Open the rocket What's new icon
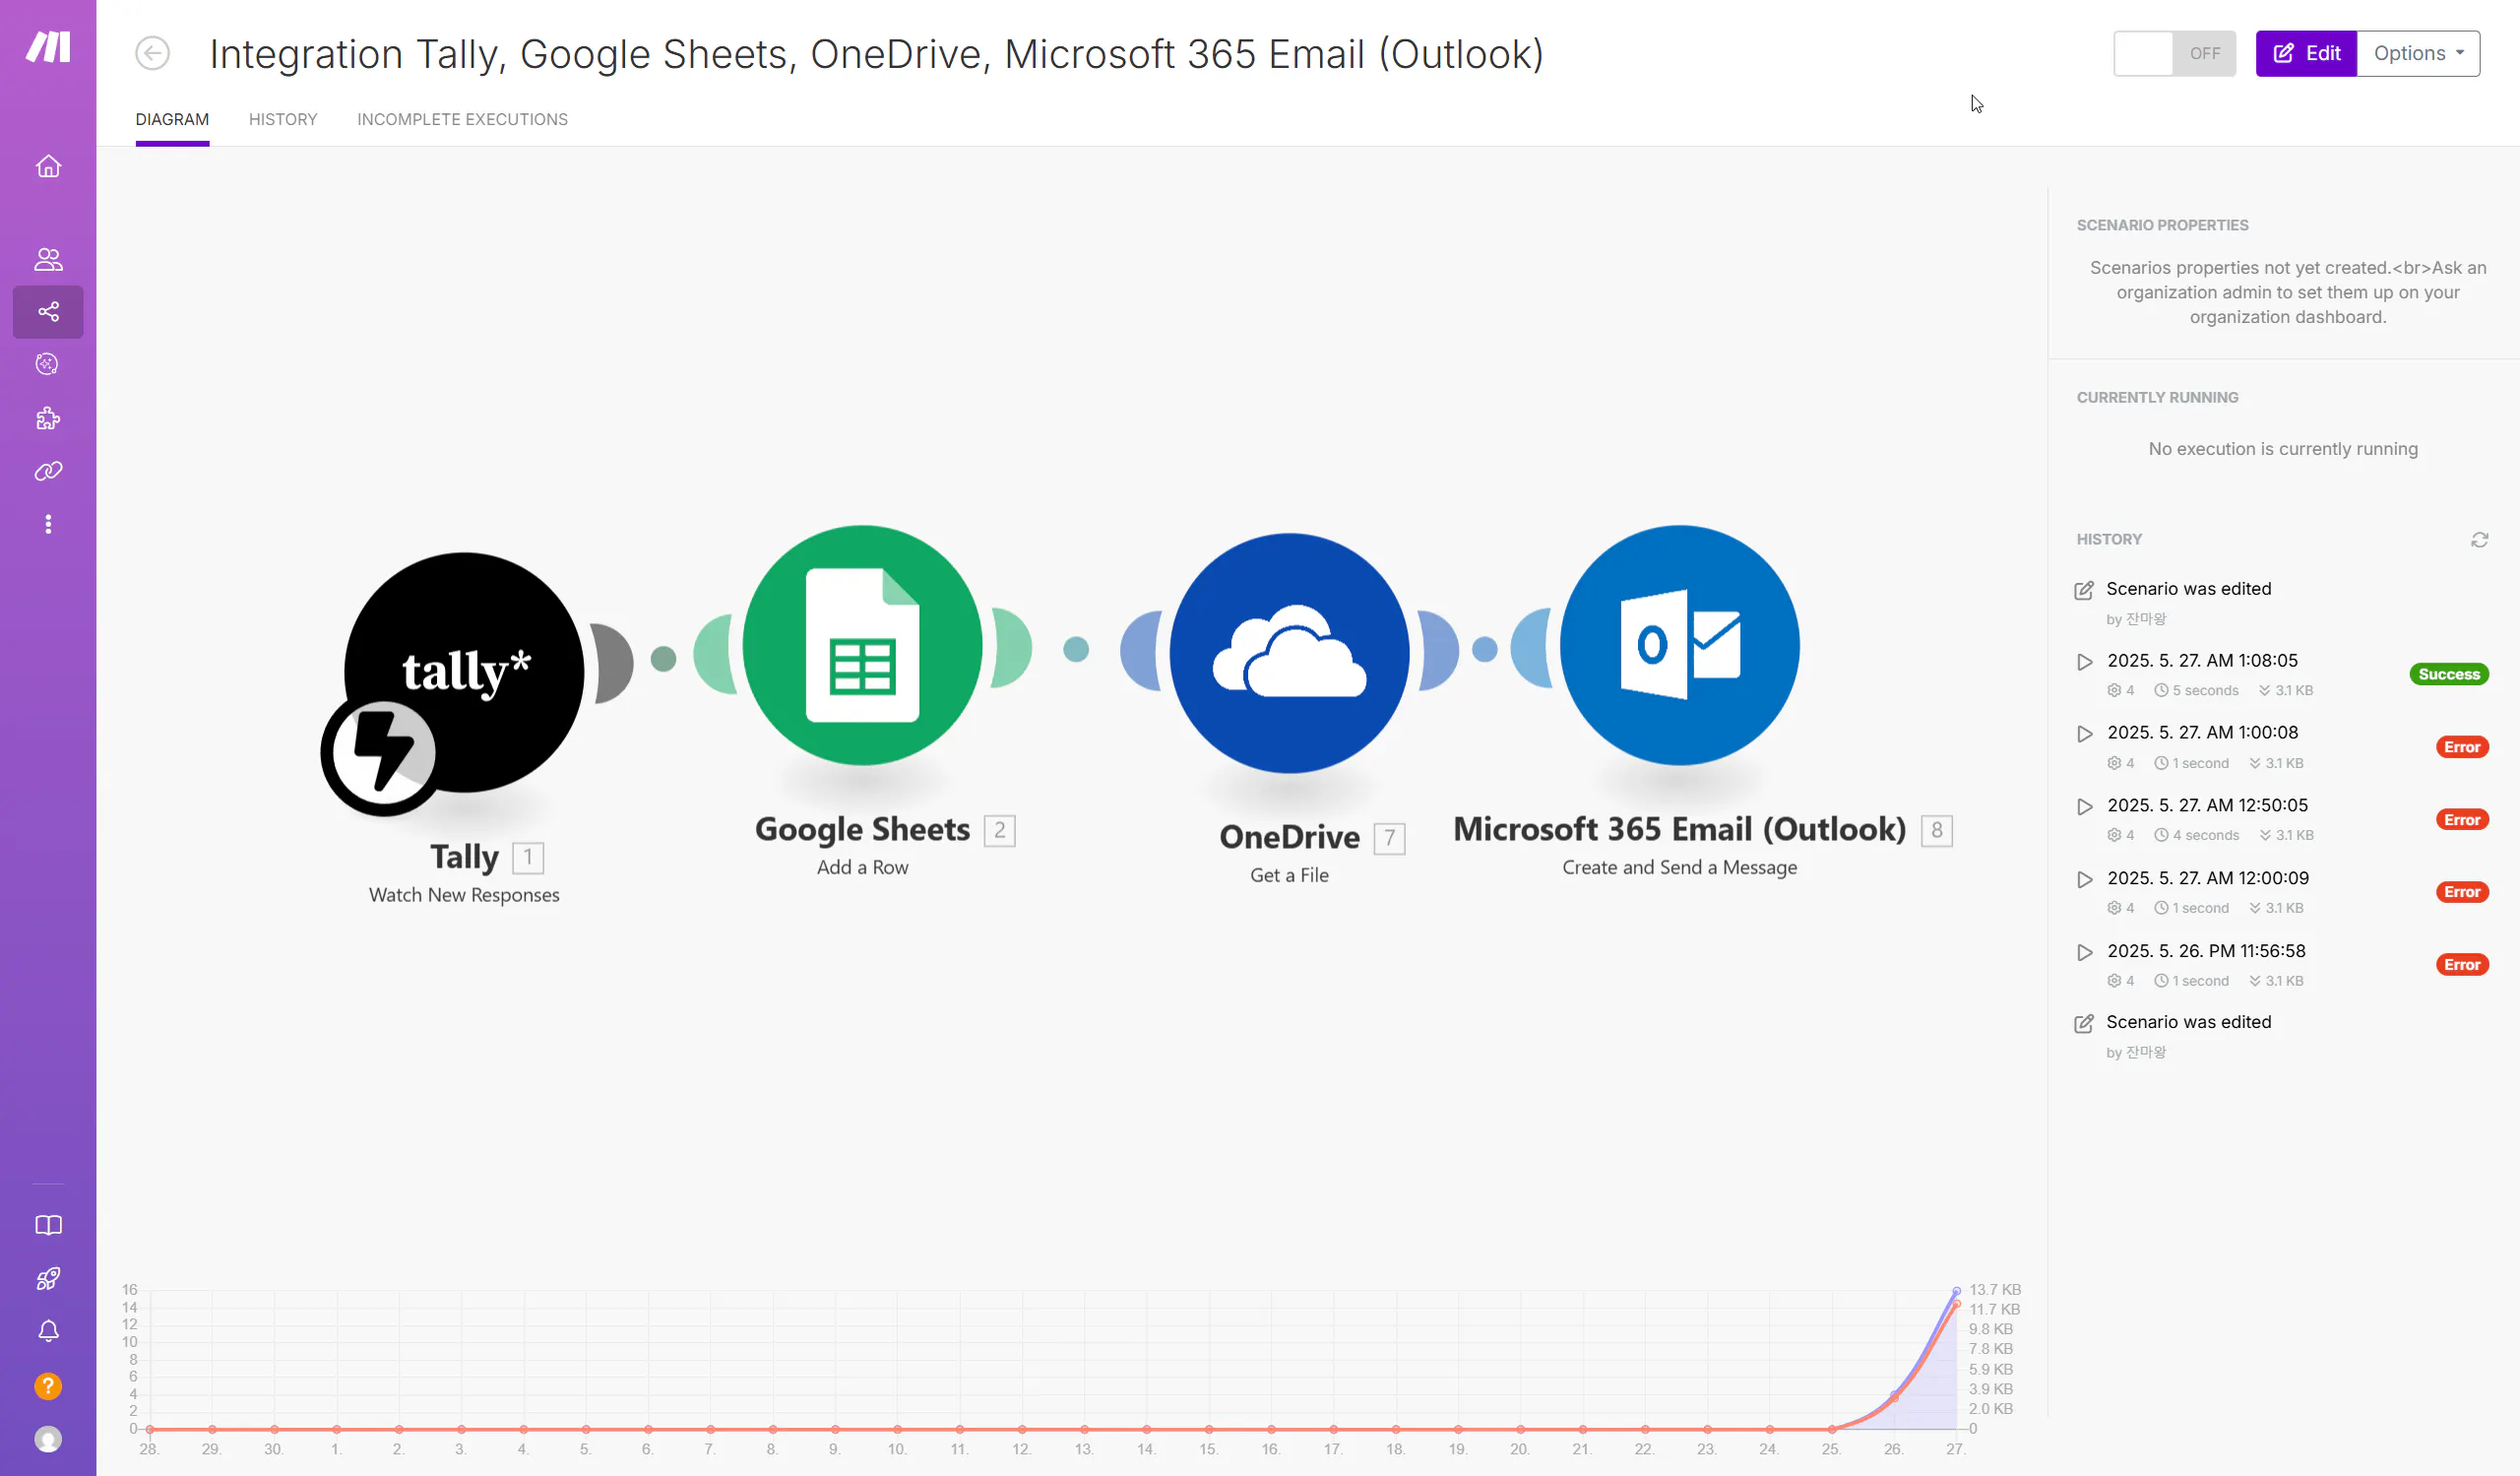Image resolution: width=2520 pixels, height=1476 pixels. coord(48,1278)
